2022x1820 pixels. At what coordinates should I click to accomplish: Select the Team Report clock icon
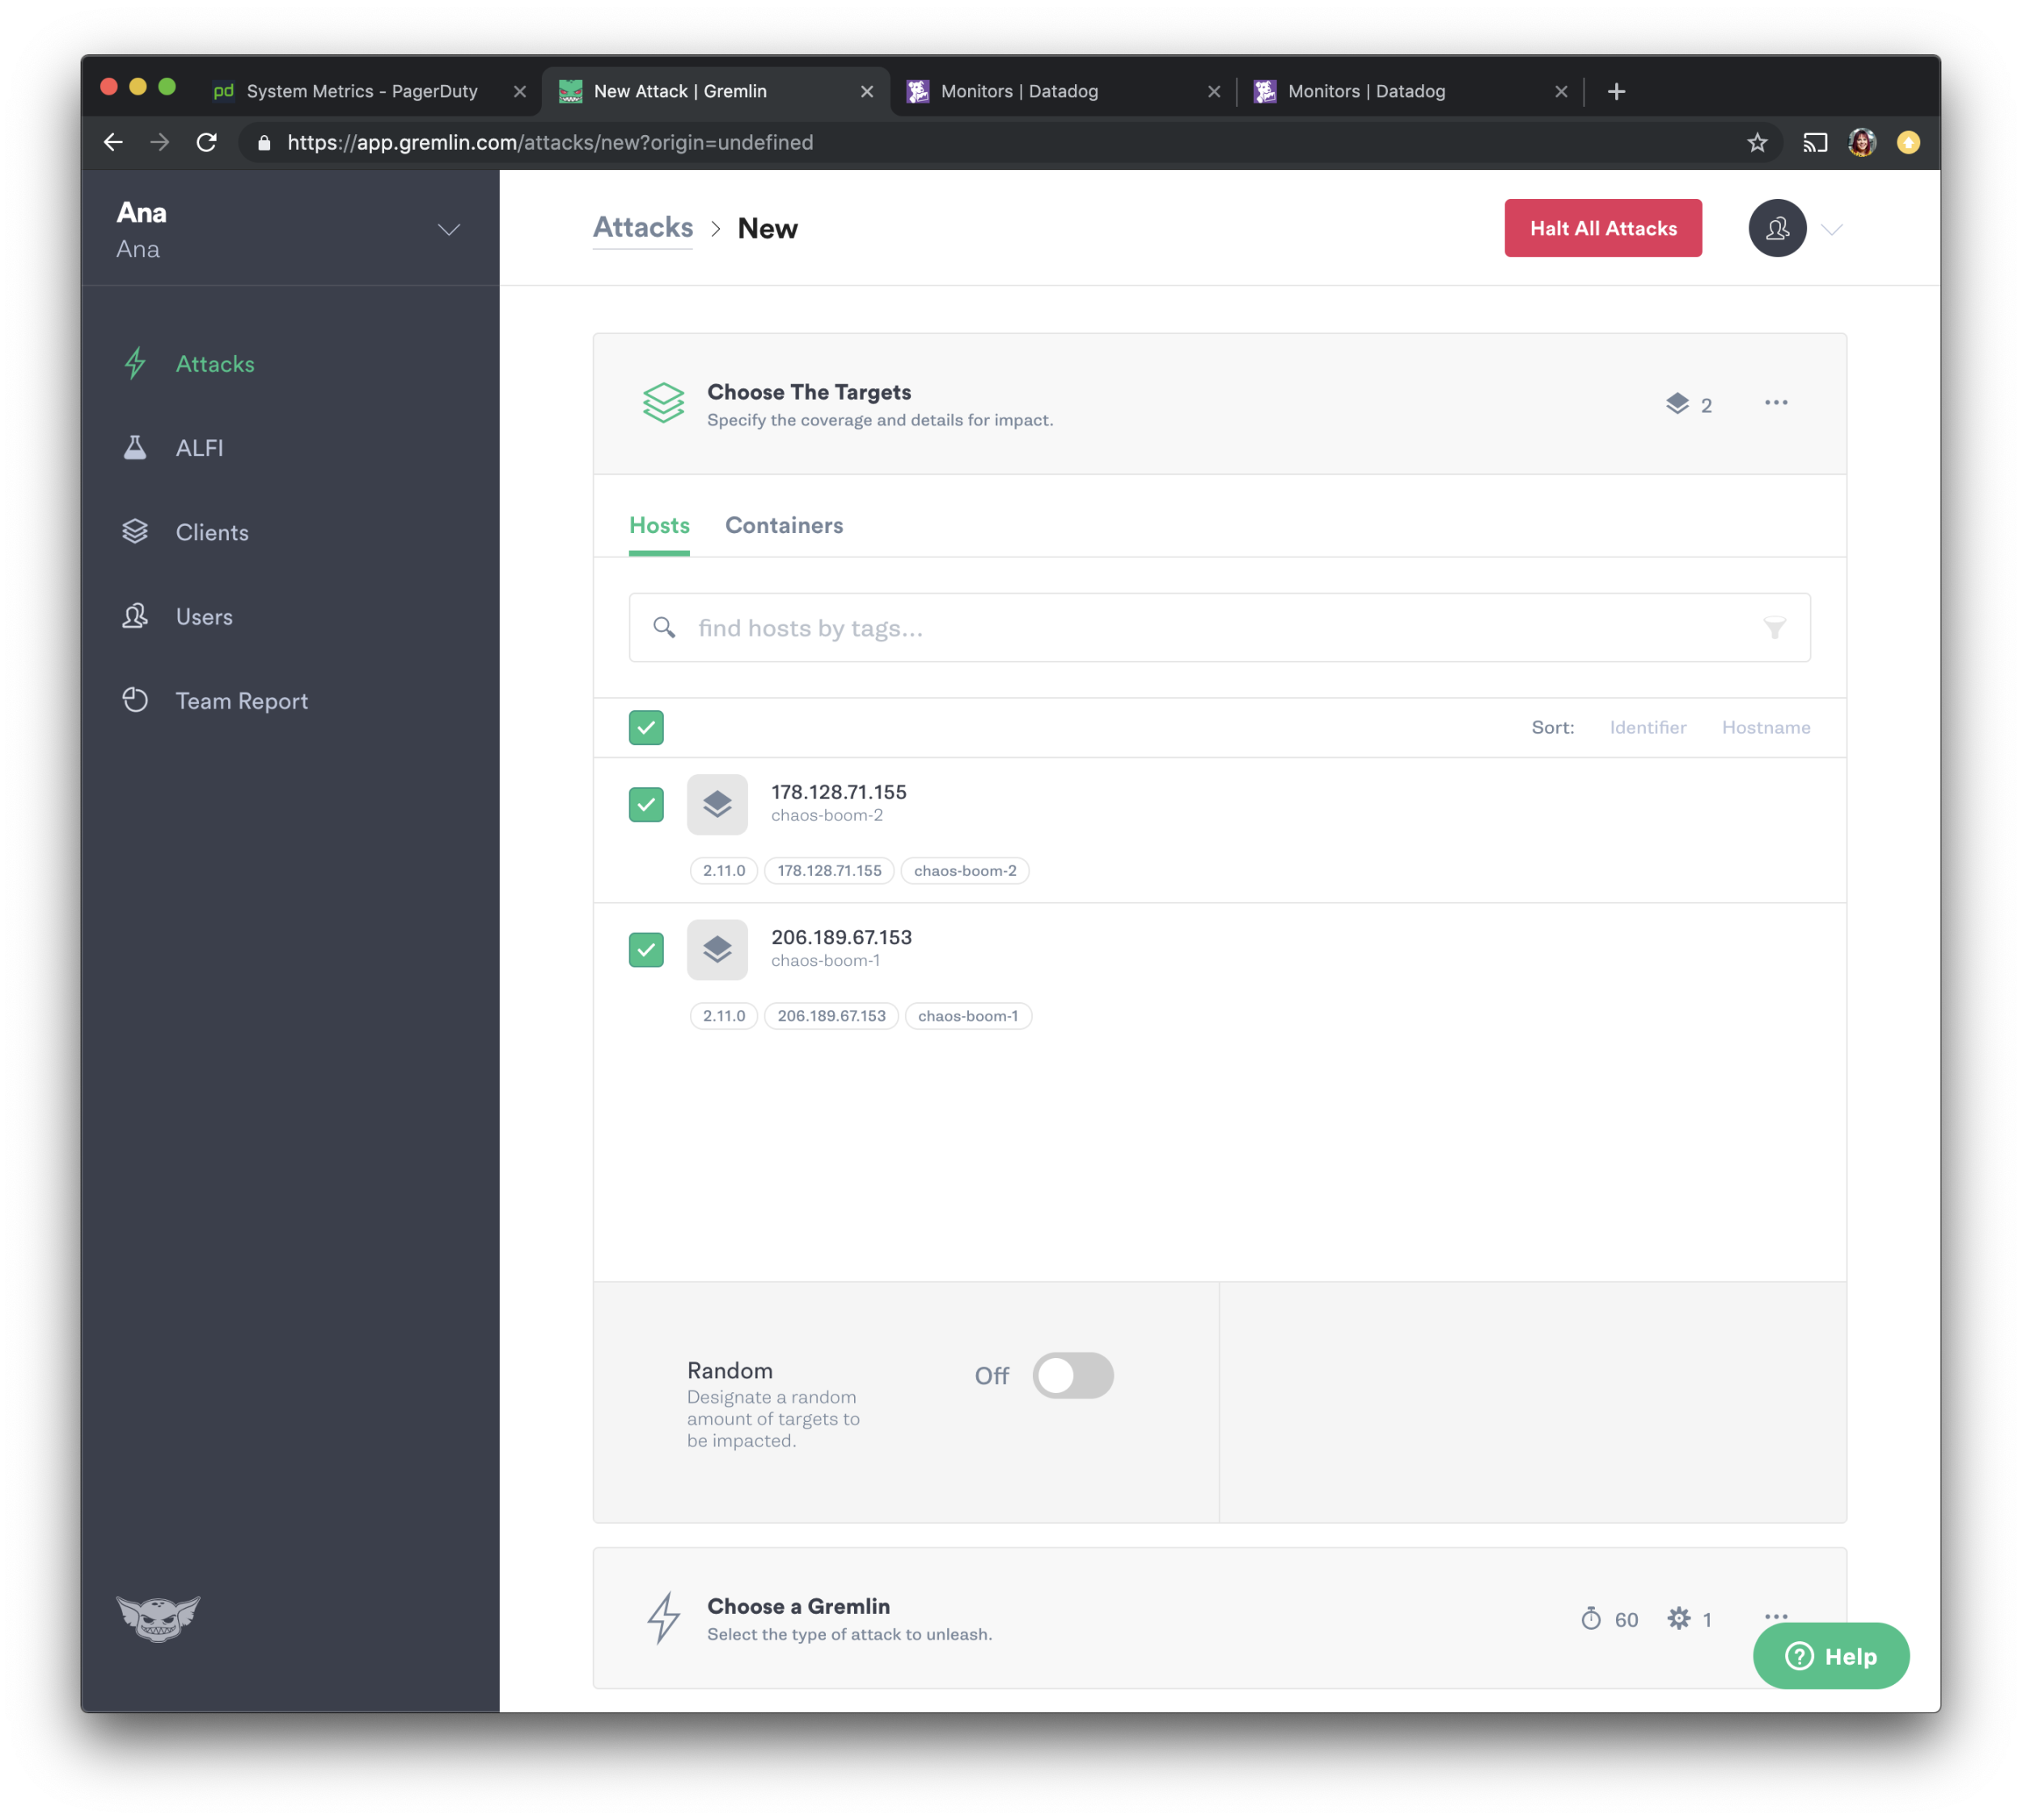pyautogui.click(x=136, y=700)
